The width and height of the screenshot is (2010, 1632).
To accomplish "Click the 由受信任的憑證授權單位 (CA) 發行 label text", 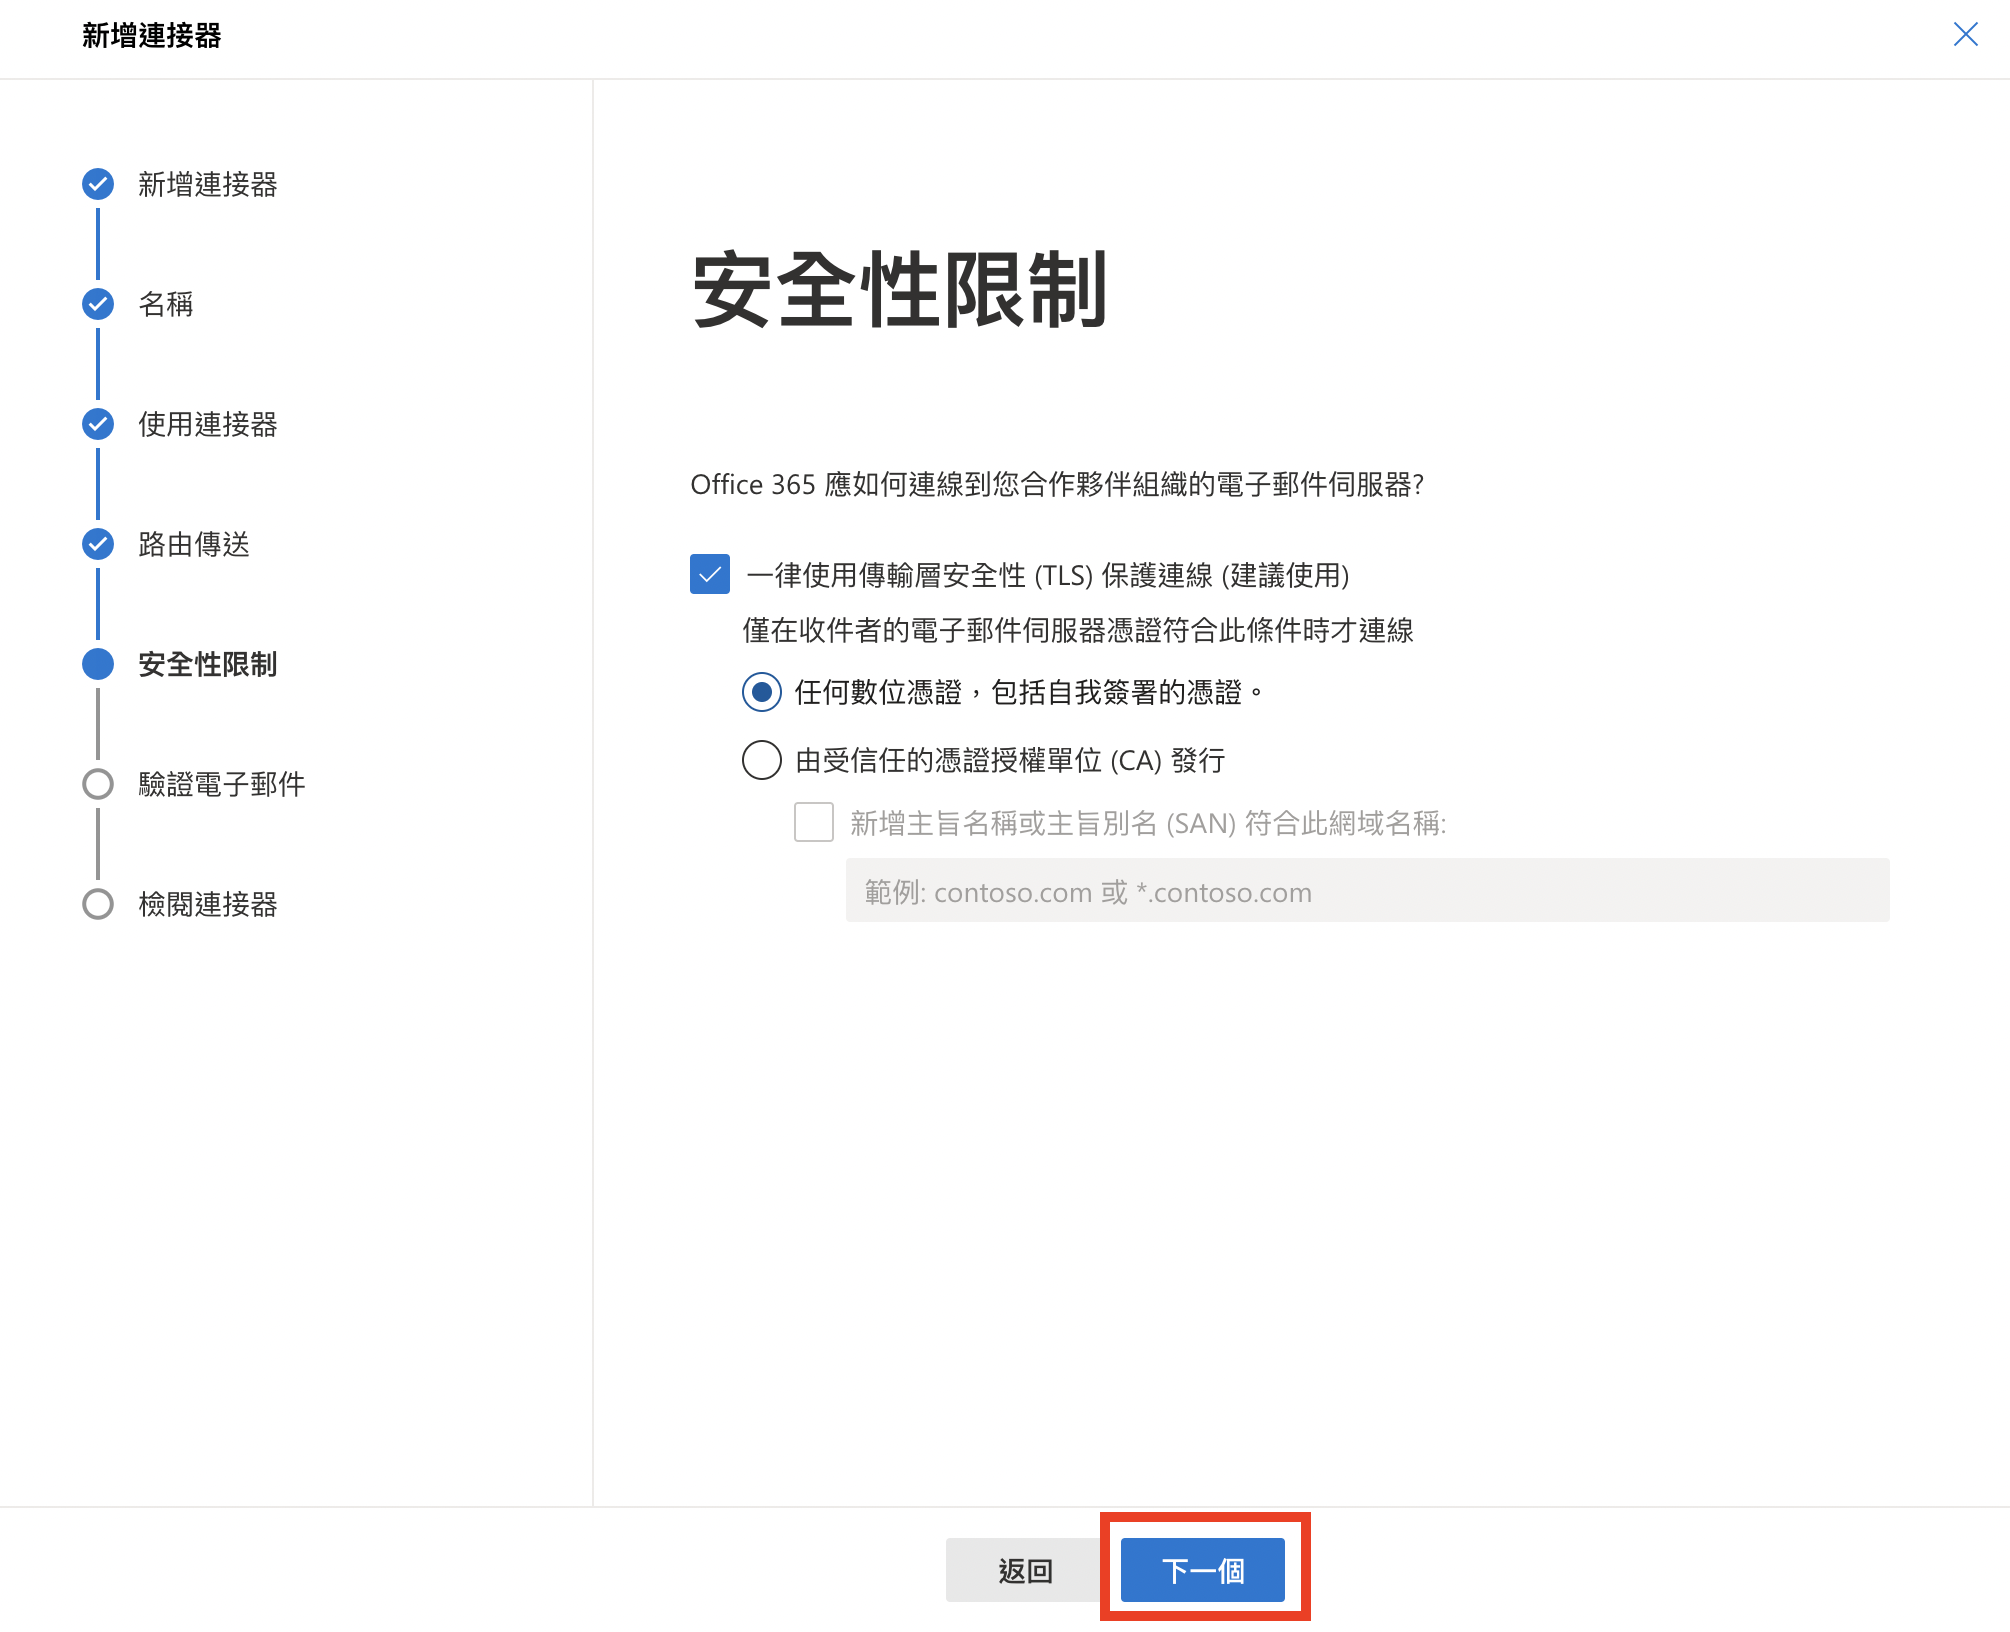I will point(1010,760).
